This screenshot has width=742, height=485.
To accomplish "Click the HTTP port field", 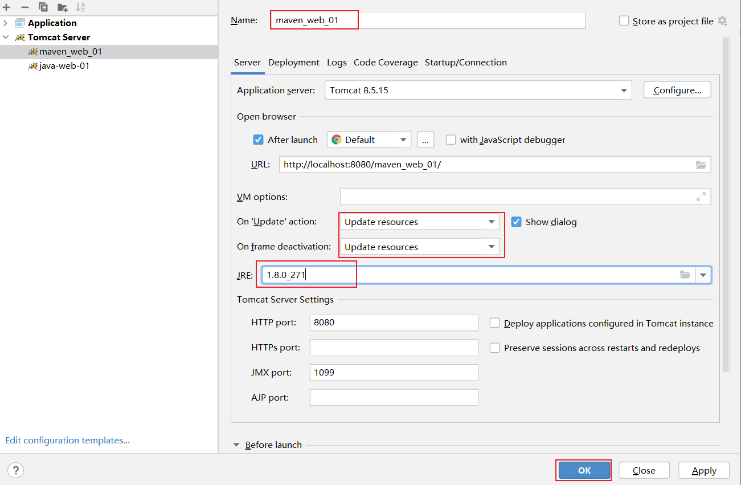I will [x=394, y=322].
